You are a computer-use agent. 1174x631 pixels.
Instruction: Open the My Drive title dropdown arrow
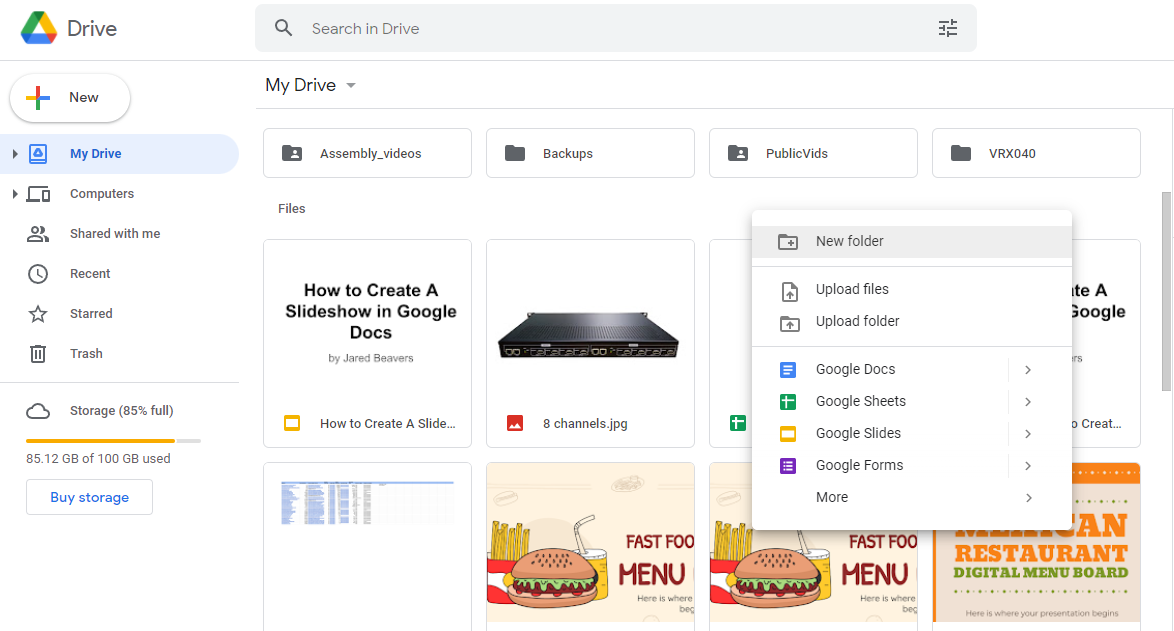[351, 85]
